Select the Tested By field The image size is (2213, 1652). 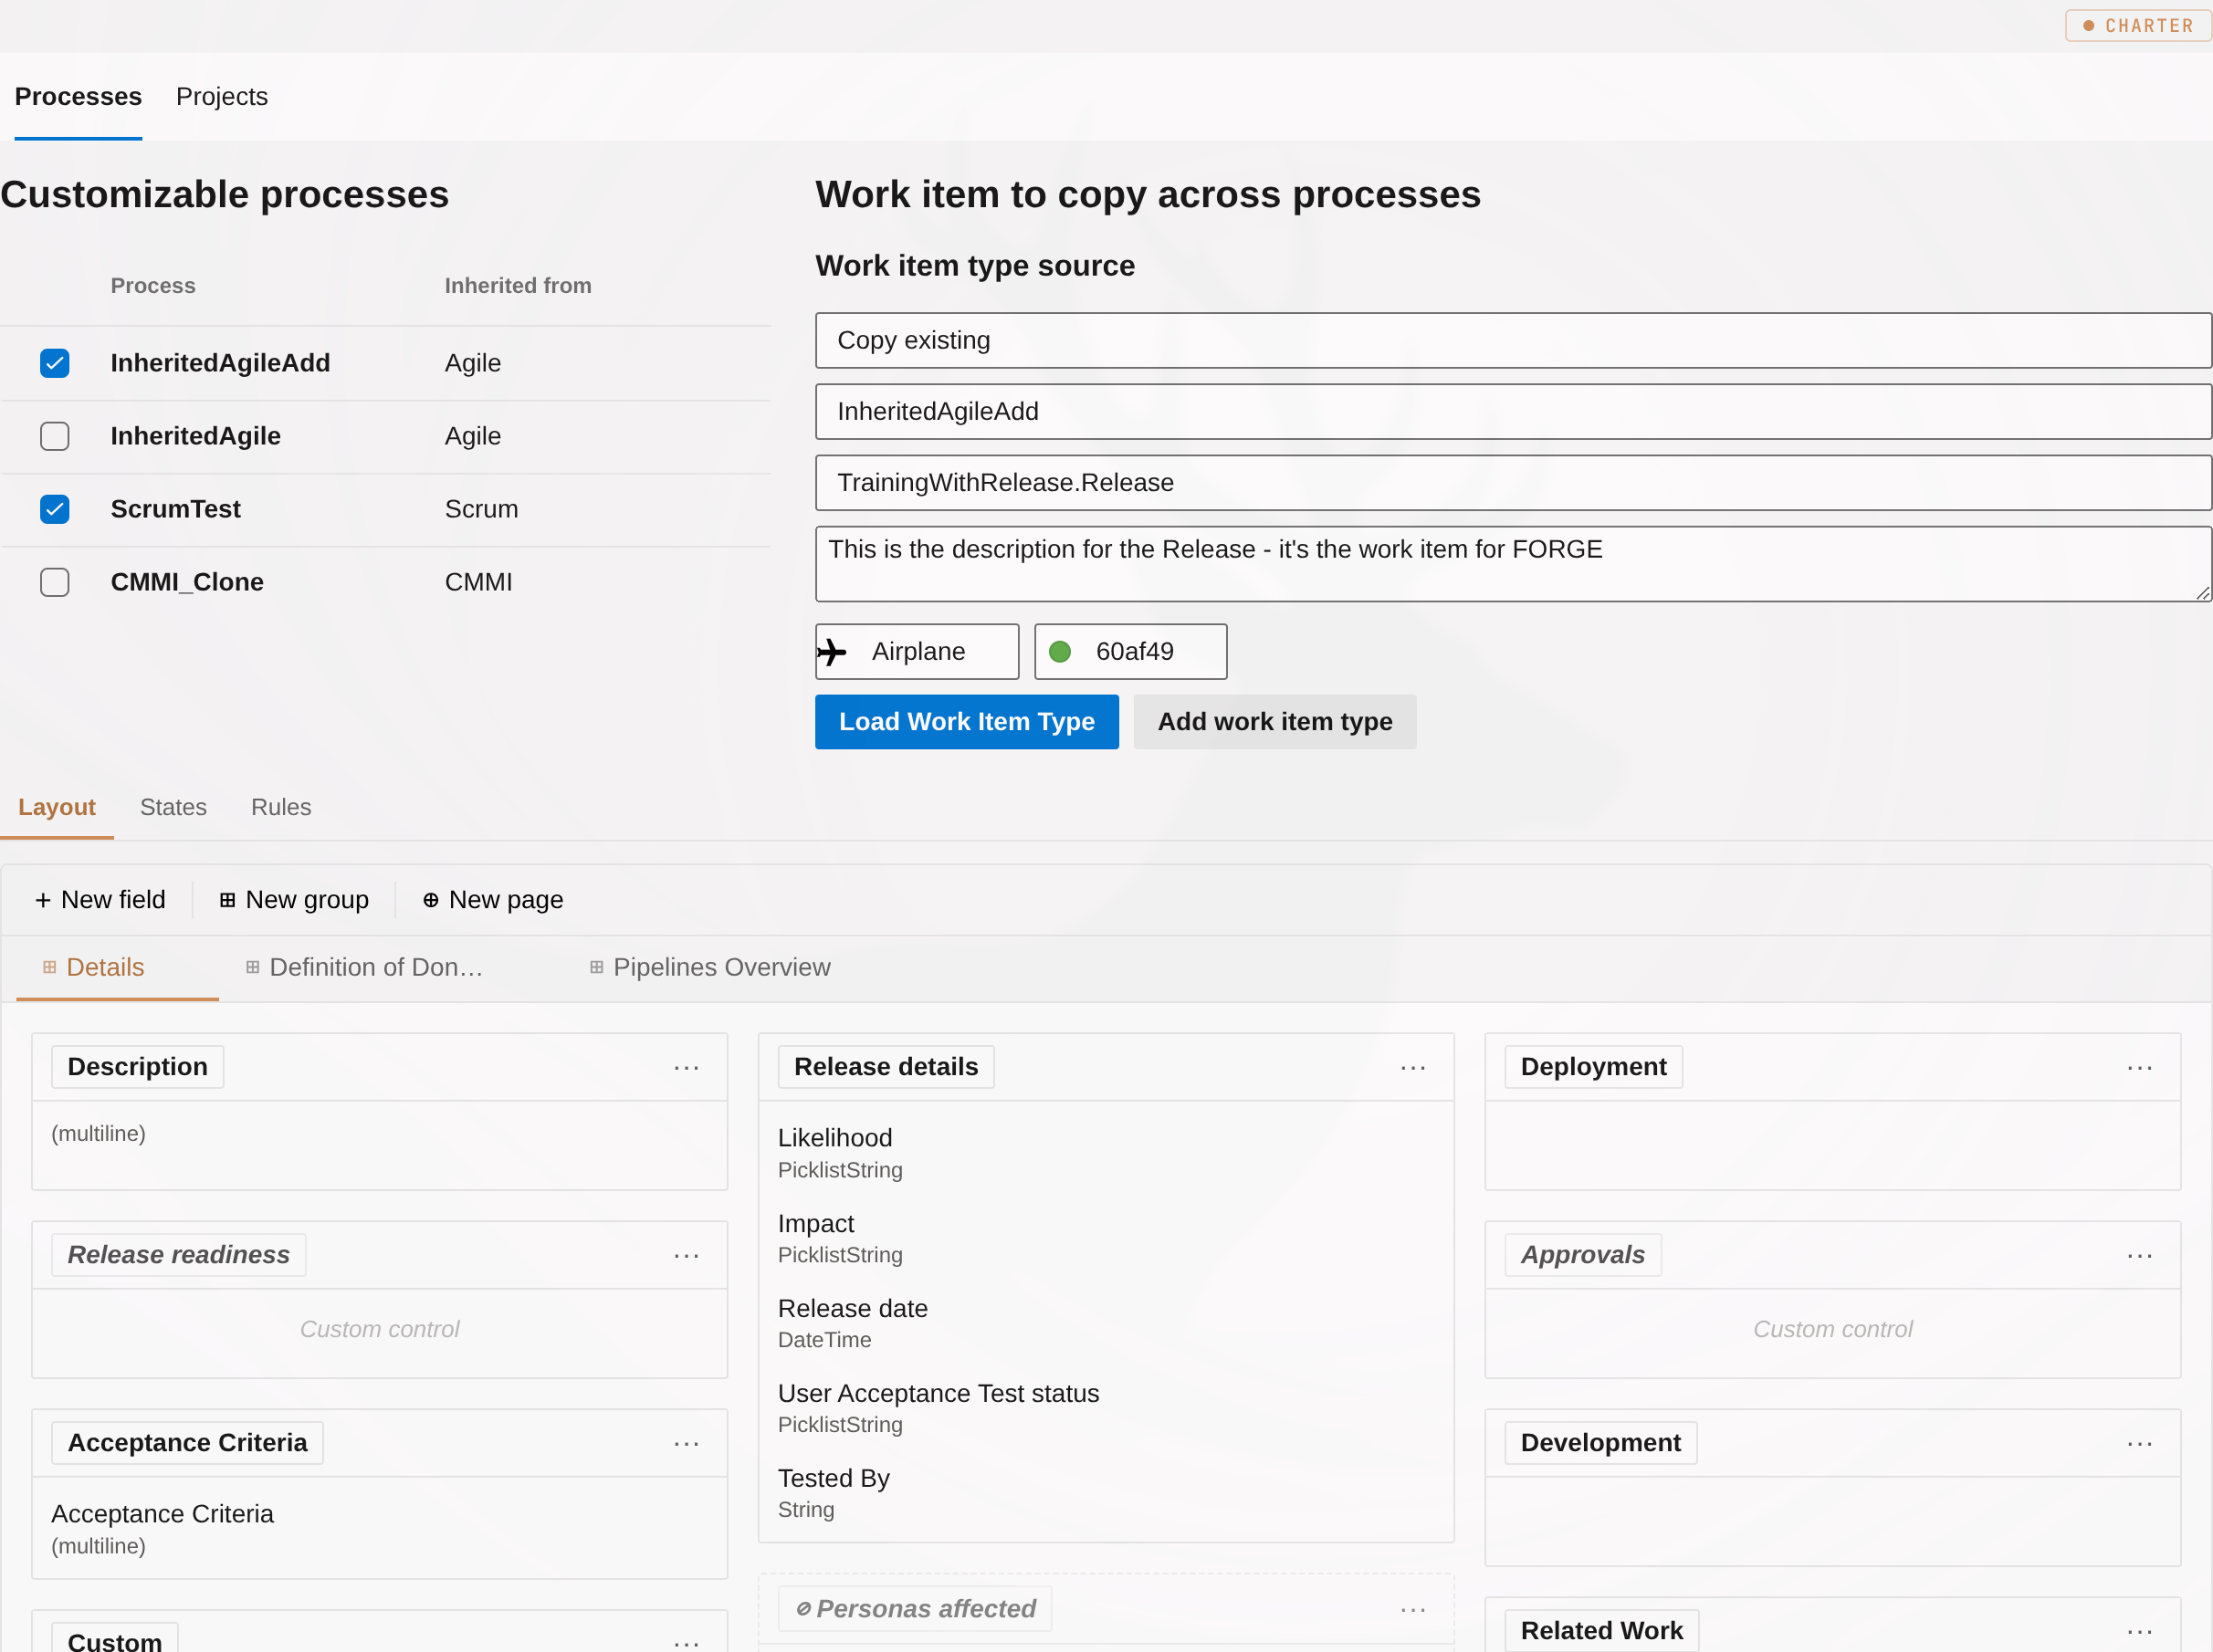[1106, 1493]
